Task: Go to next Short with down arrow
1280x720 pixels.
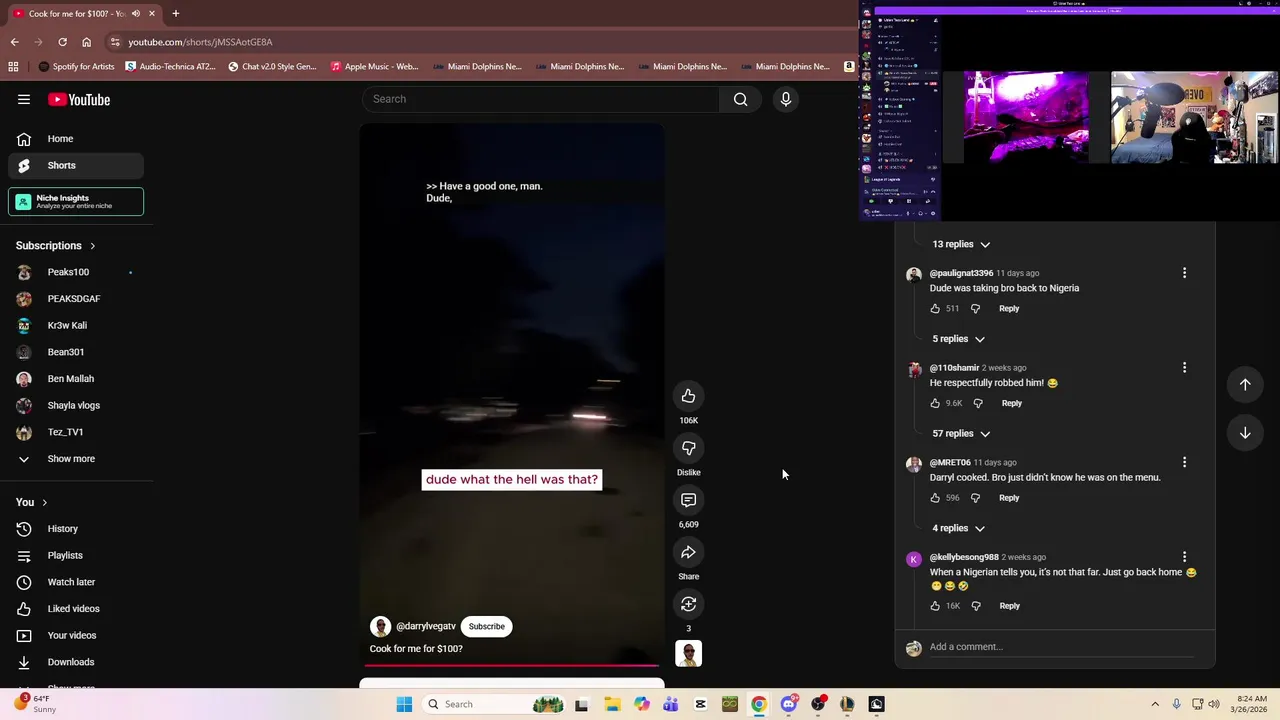Action: (1245, 433)
